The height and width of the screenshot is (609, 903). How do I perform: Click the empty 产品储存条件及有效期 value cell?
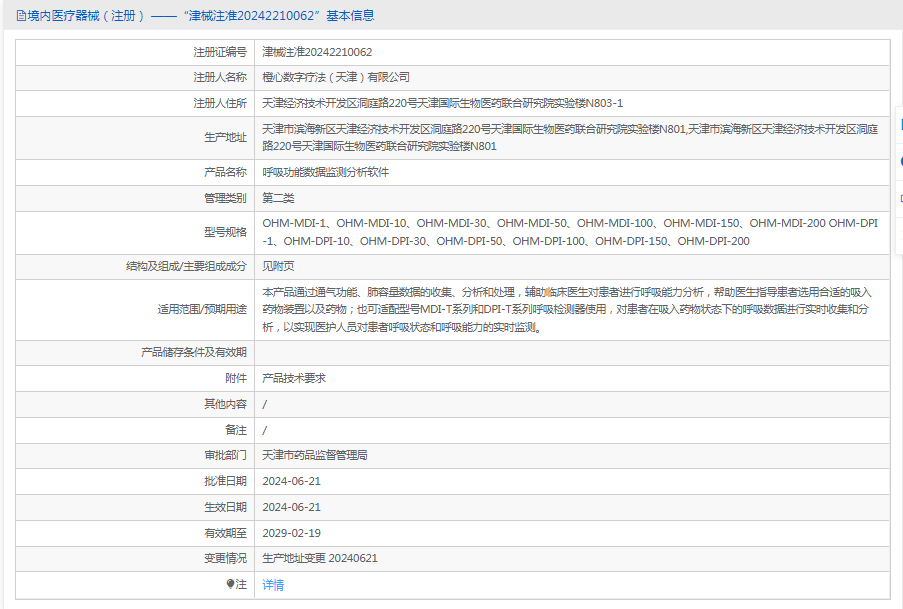[x=572, y=352]
